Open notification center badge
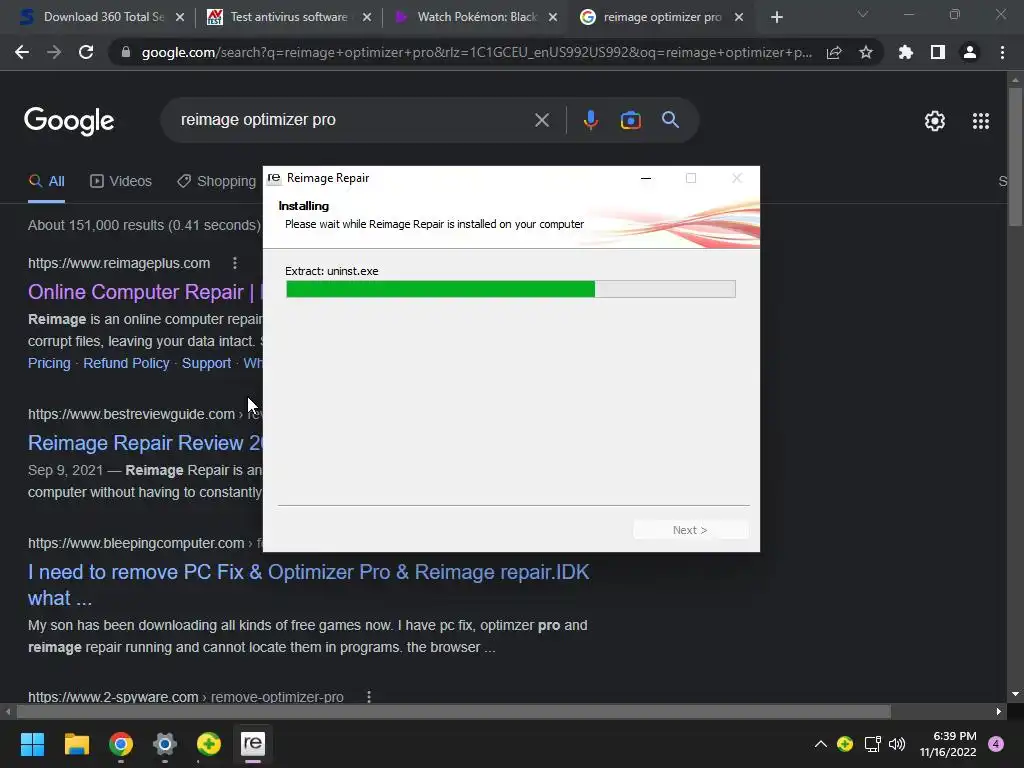 (x=996, y=744)
